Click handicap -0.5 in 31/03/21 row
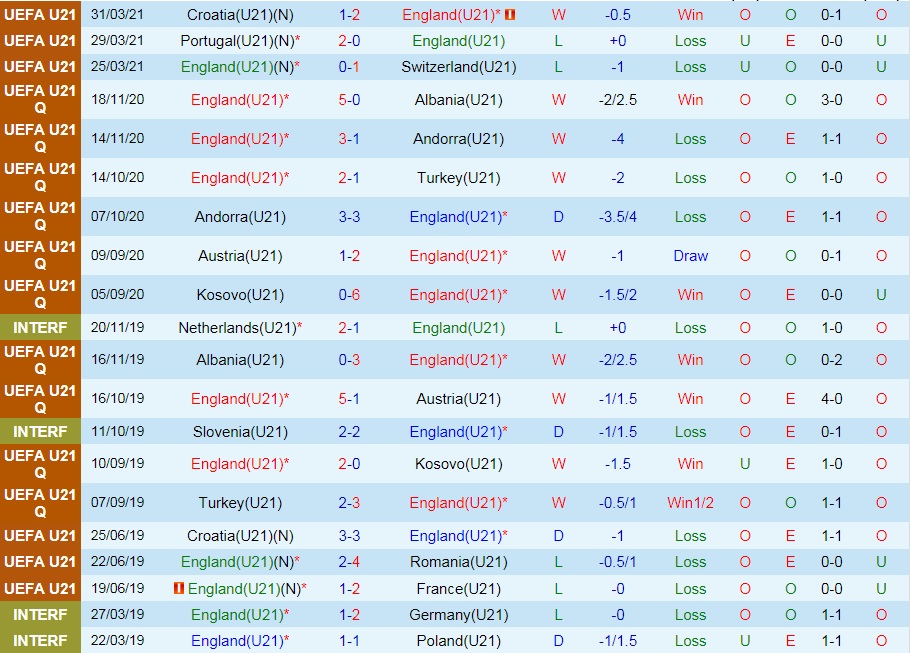 pyautogui.click(x=618, y=15)
